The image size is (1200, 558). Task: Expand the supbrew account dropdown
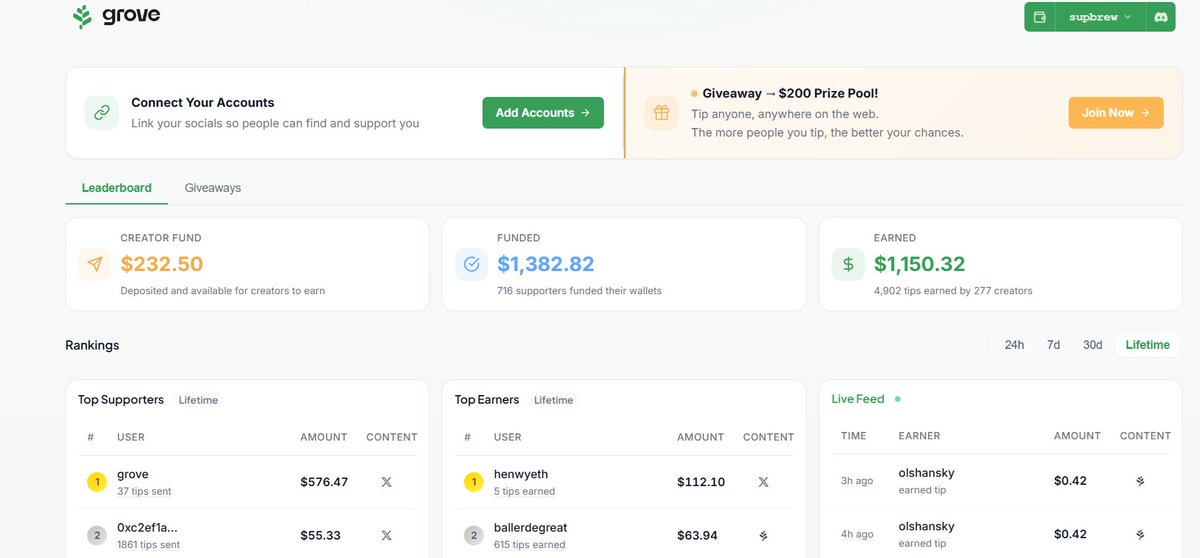(1100, 17)
